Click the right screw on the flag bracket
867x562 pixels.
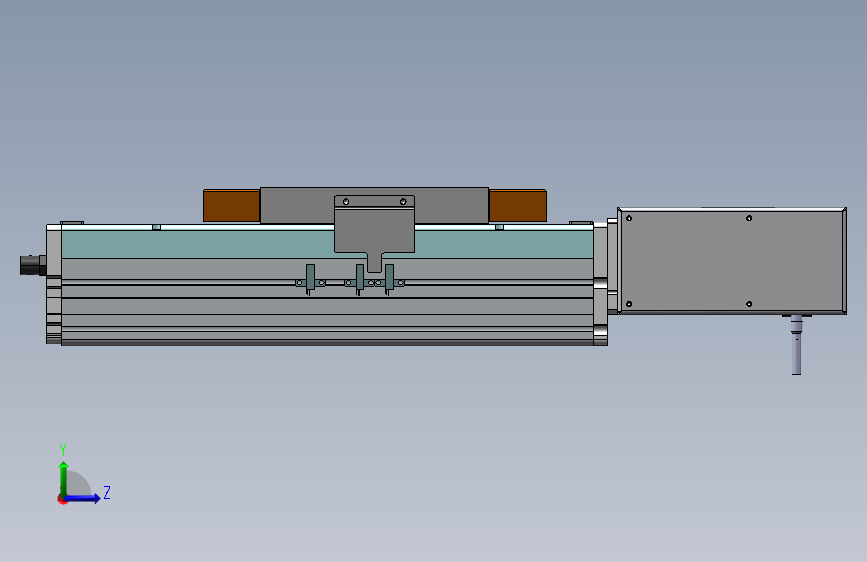tap(403, 202)
